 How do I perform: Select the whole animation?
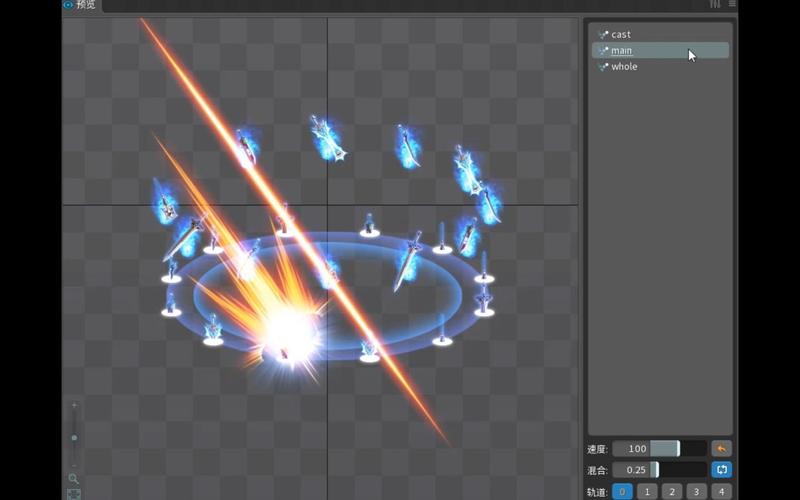[624, 67]
